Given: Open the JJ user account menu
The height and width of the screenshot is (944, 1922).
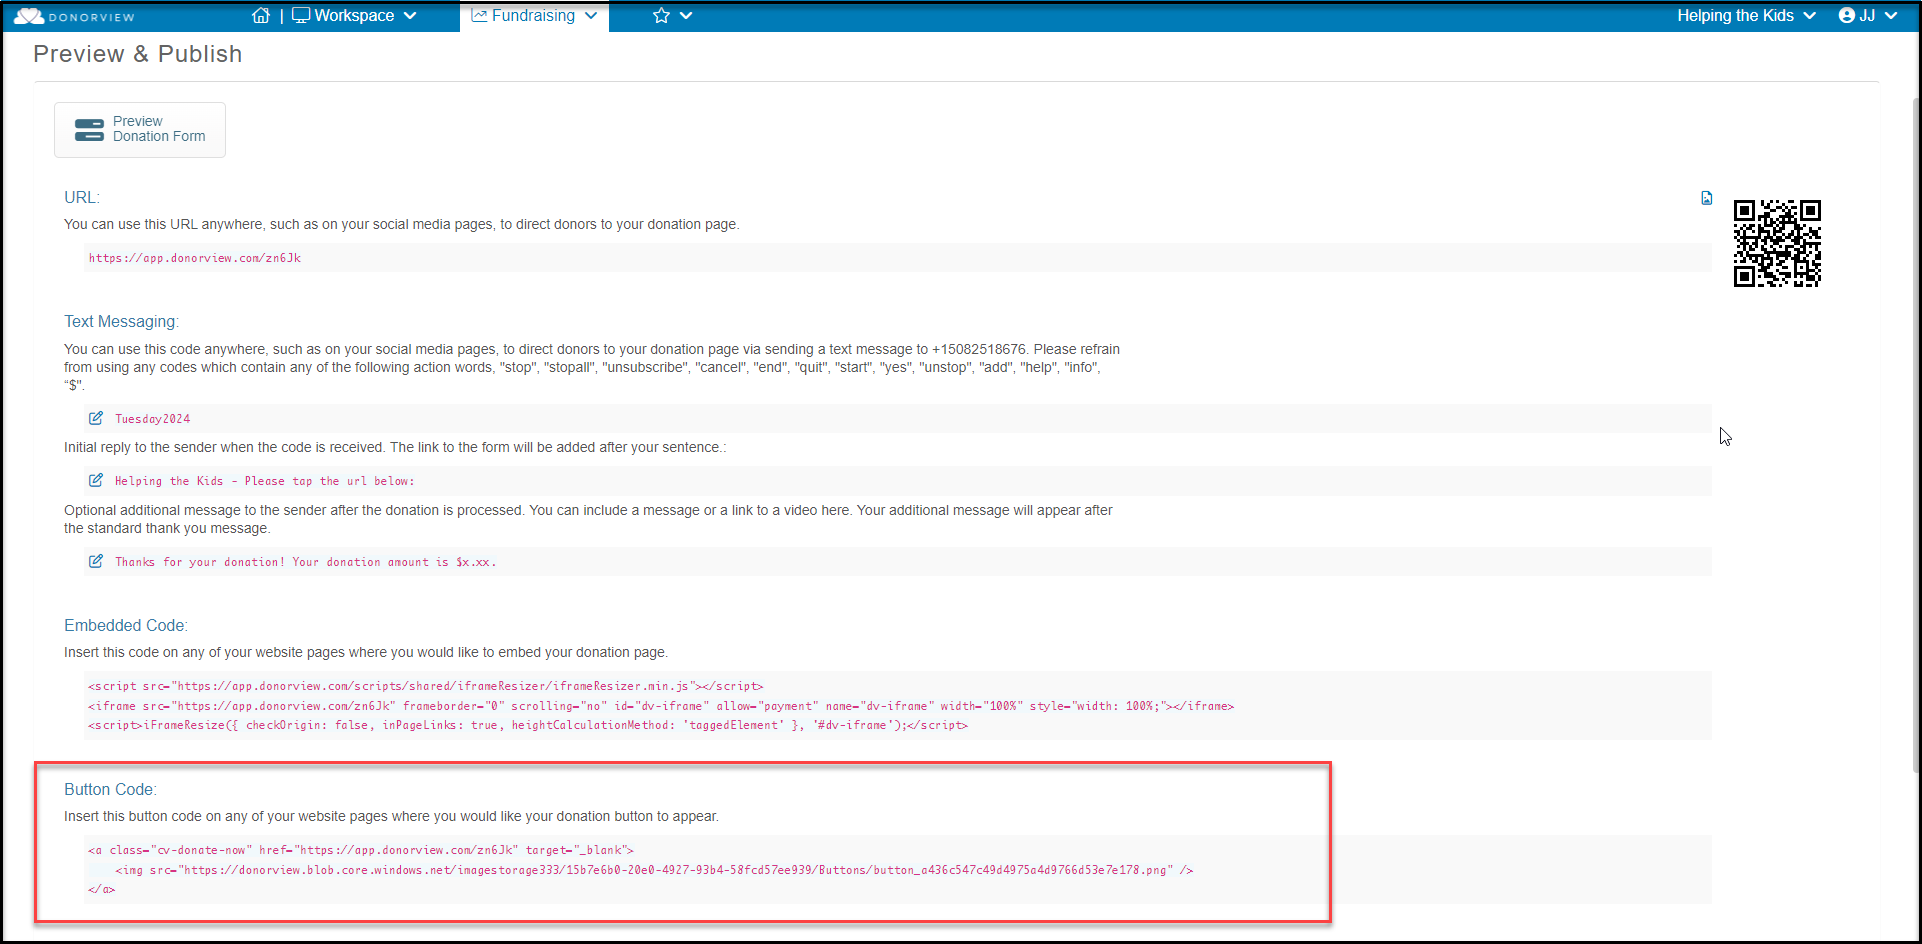Looking at the screenshot, I should (x=1868, y=16).
